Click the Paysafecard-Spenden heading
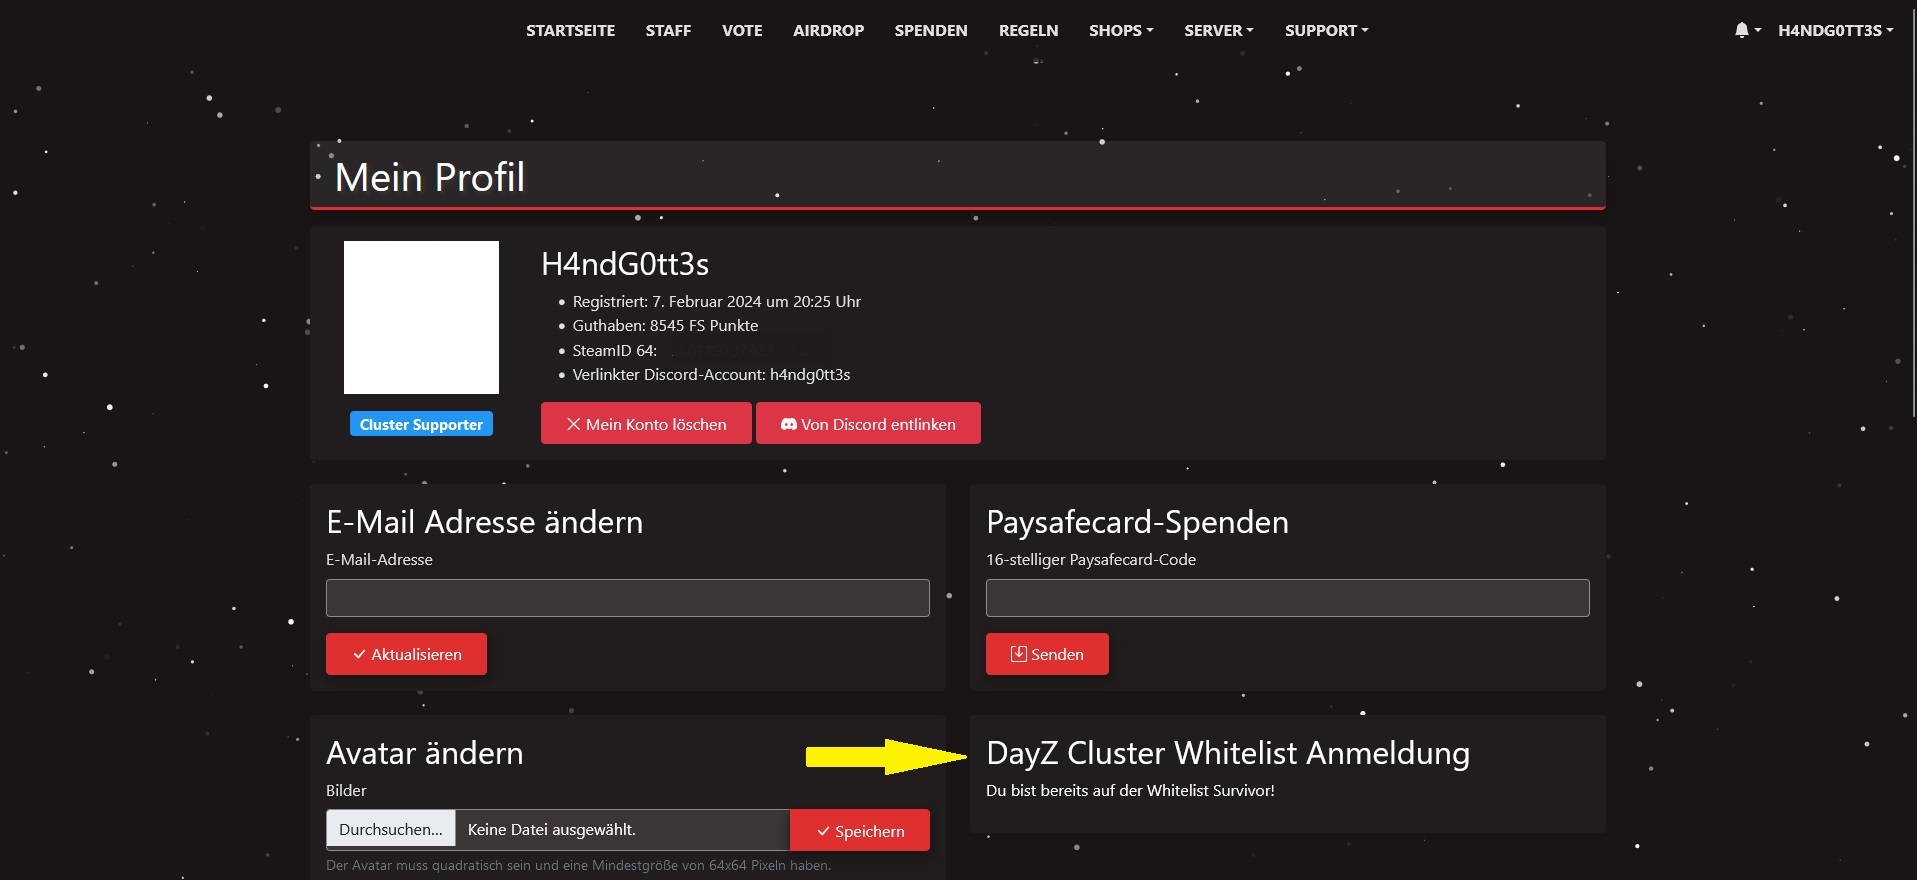The width and height of the screenshot is (1917, 880). [1137, 522]
